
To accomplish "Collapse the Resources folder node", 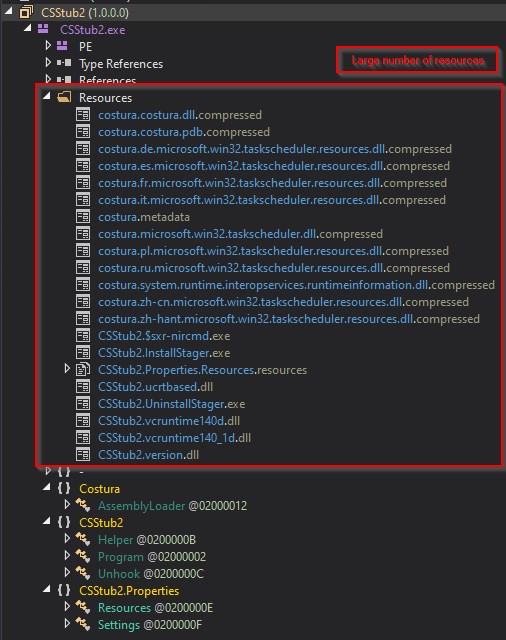I will tap(47, 96).
